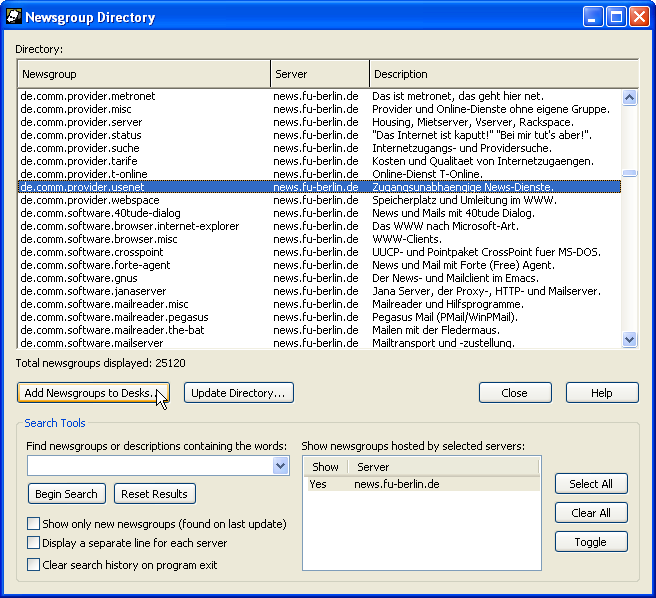Check Display a separate line for each server
Screen dimensions: 656x598
tap(34, 544)
